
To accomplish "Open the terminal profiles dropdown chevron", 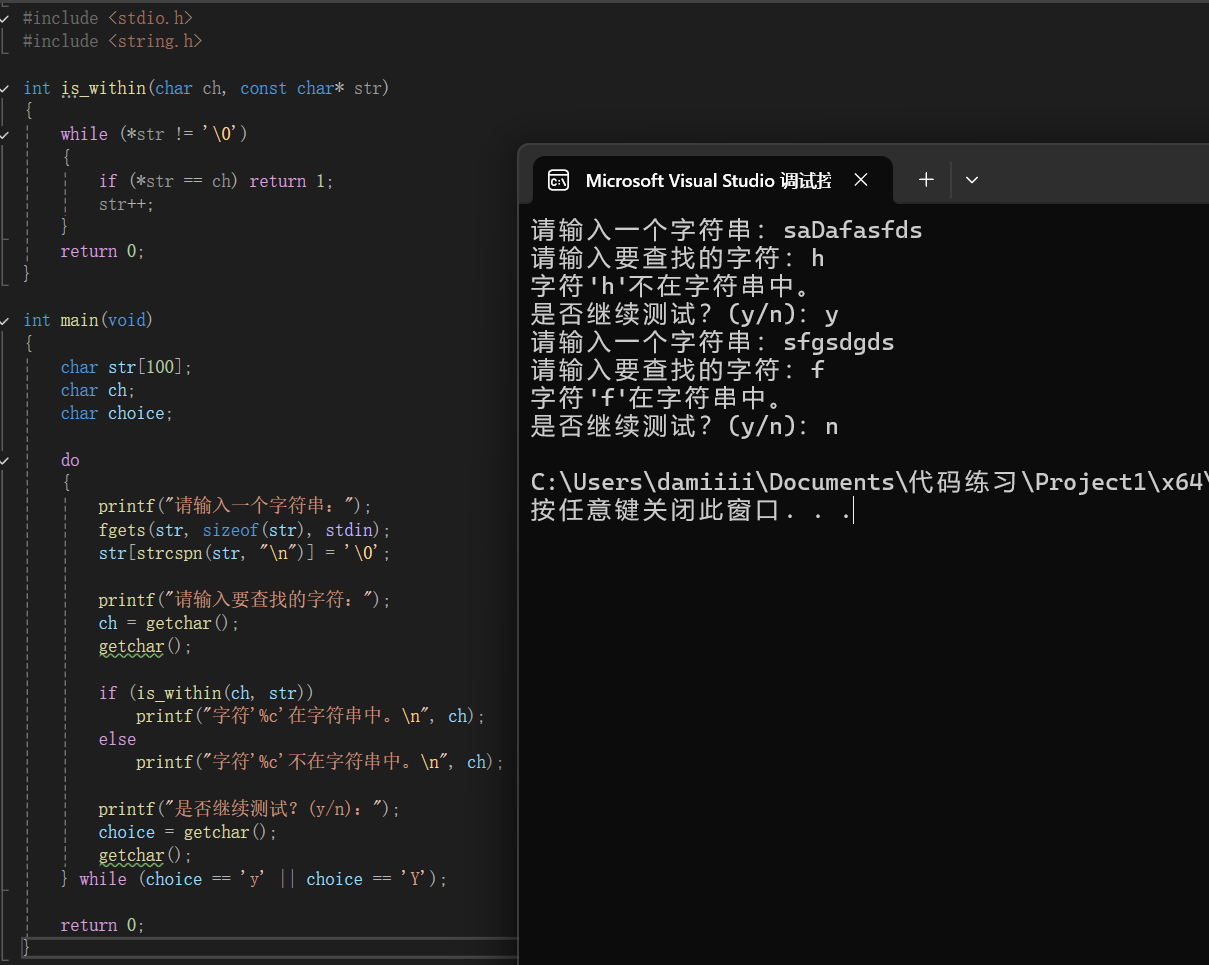I will click(971, 180).
